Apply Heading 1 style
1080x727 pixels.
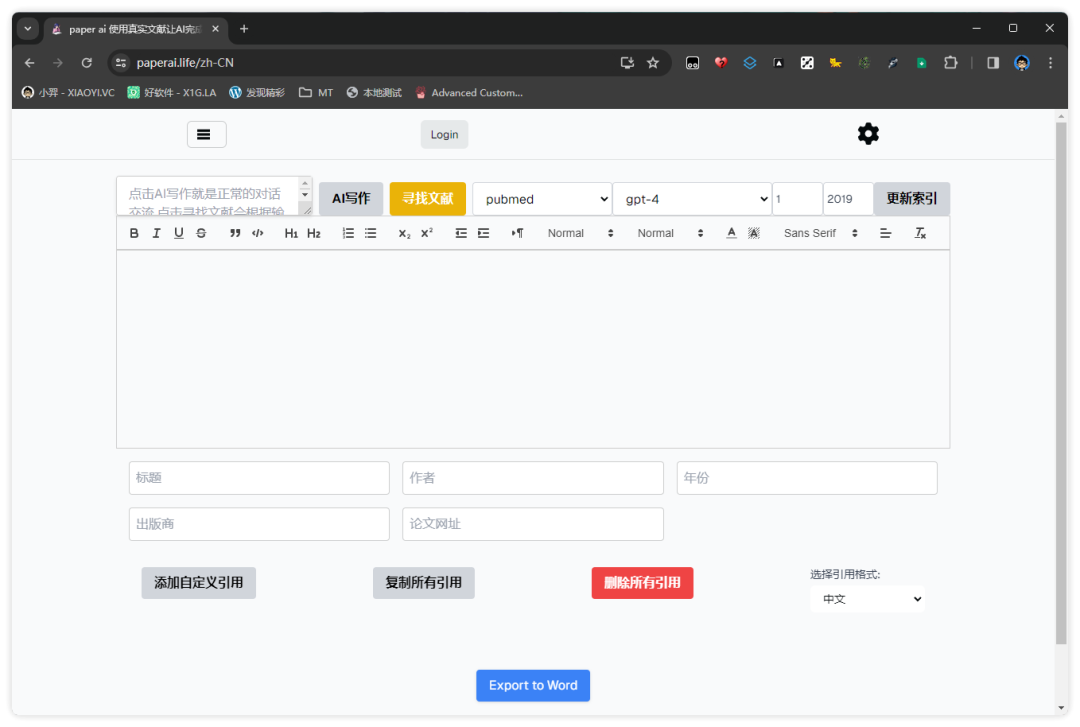click(x=291, y=233)
